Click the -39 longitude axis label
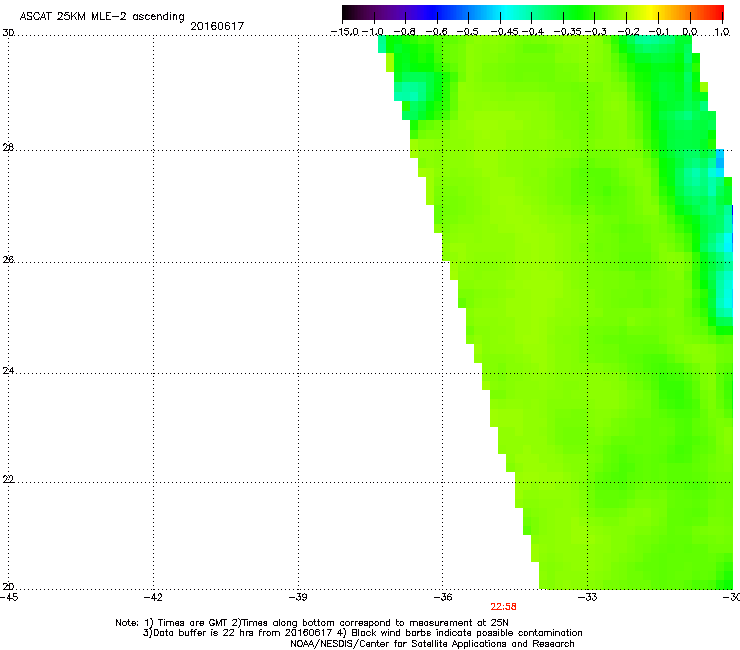The height and width of the screenshot is (650, 740). coord(298,597)
